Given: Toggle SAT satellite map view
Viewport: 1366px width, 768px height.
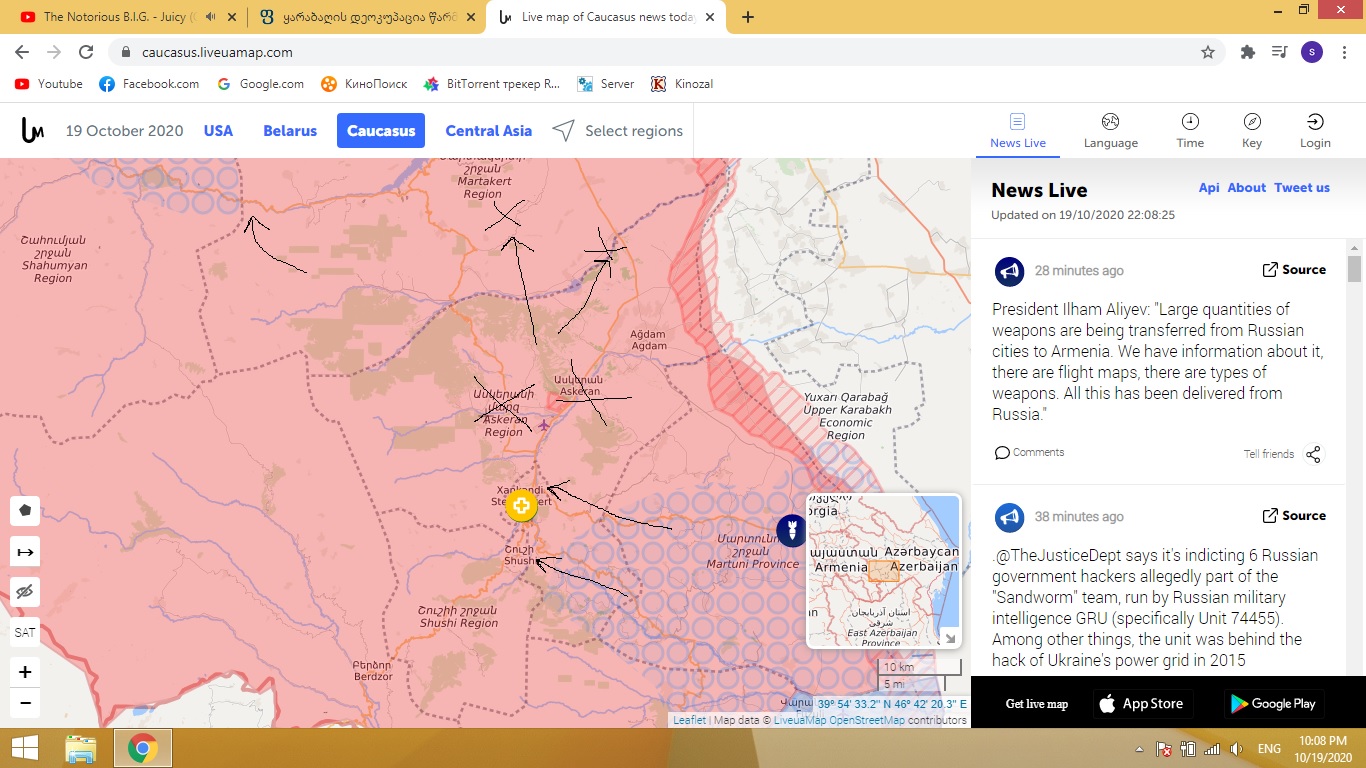Looking at the screenshot, I should pyautogui.click(x=25, y=633).
